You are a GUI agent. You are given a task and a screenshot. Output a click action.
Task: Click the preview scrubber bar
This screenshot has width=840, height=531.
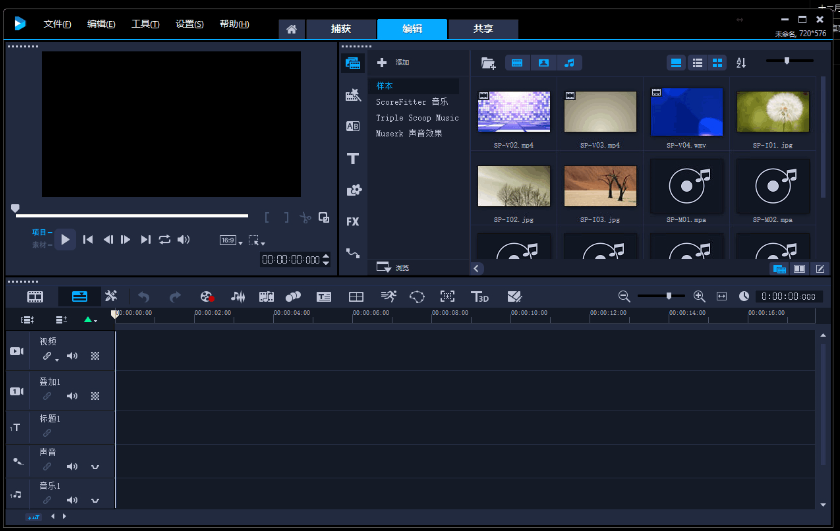pos(132,215)
